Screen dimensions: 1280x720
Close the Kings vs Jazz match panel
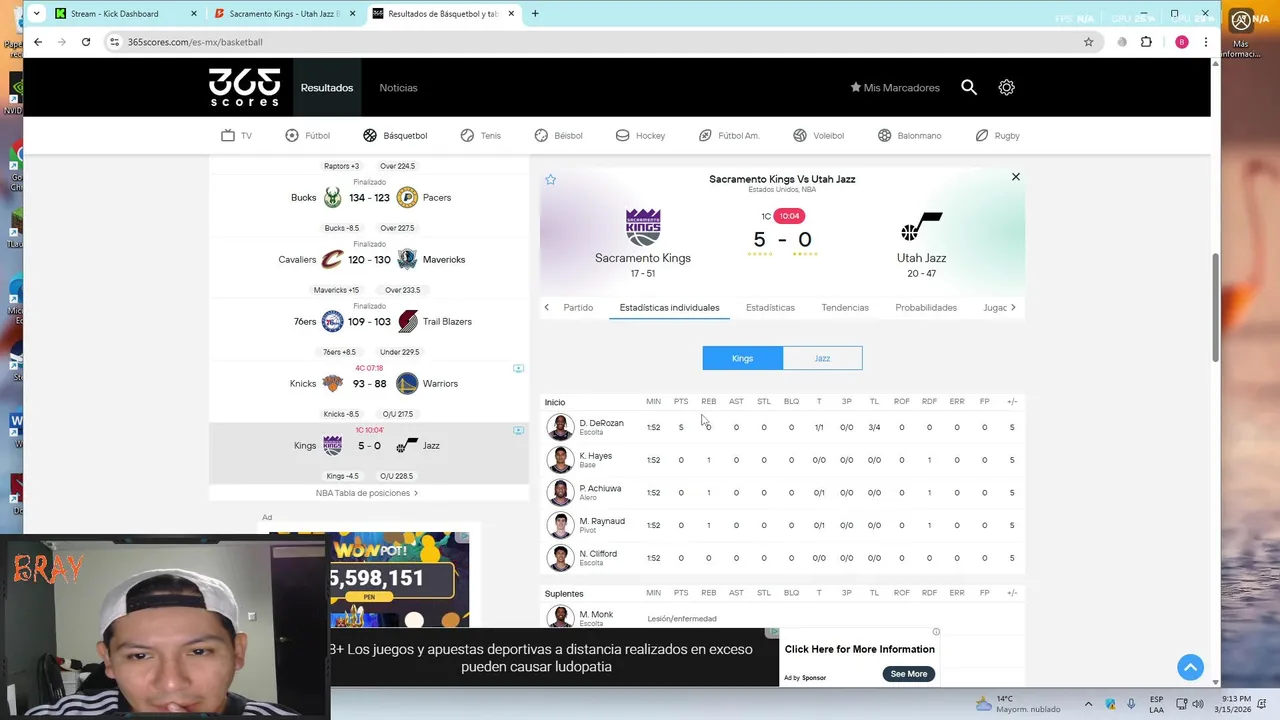tap(1015, 177)
